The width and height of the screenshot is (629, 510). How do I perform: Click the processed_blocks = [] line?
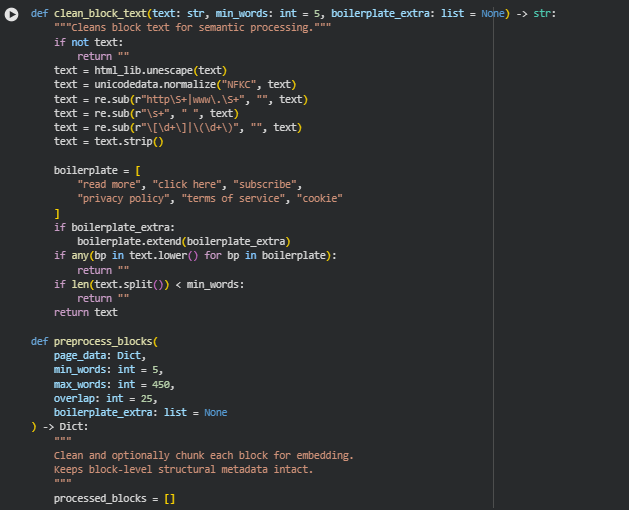point(114,497)
